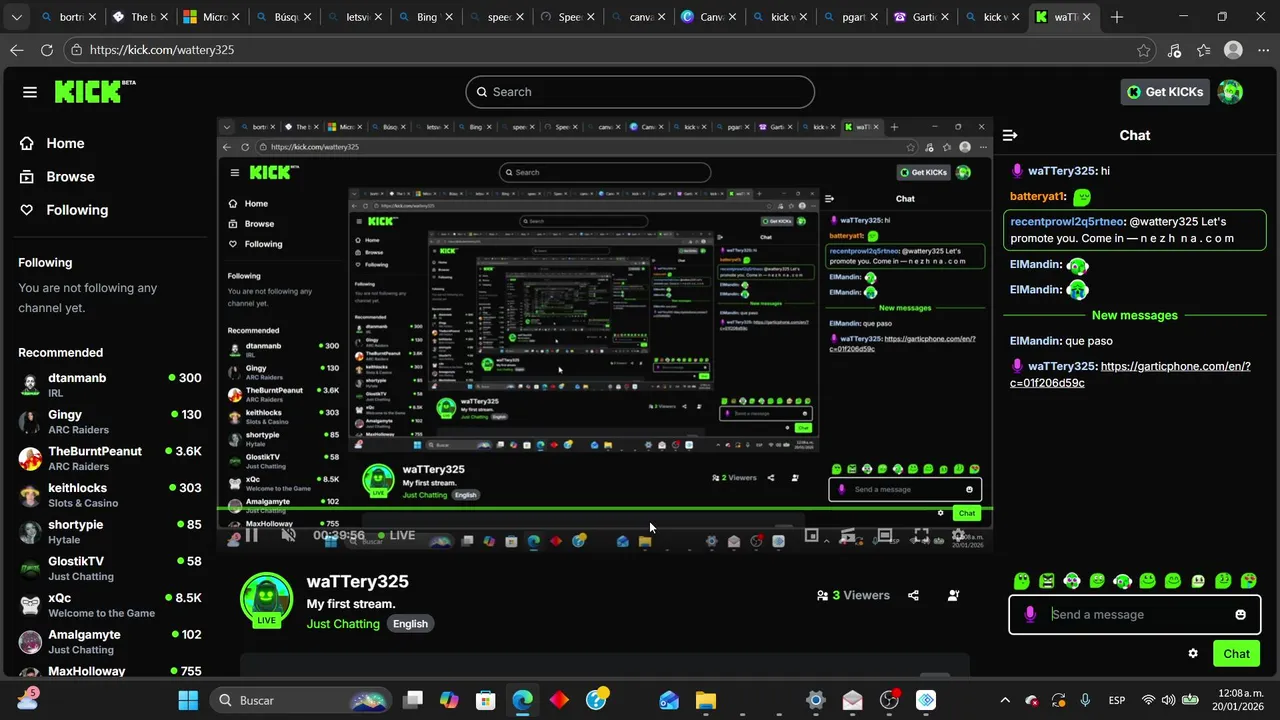Open recommended channel shortypie
Image resolution: width=1280 pixels, height=720 pixels.
coord(110,531)
